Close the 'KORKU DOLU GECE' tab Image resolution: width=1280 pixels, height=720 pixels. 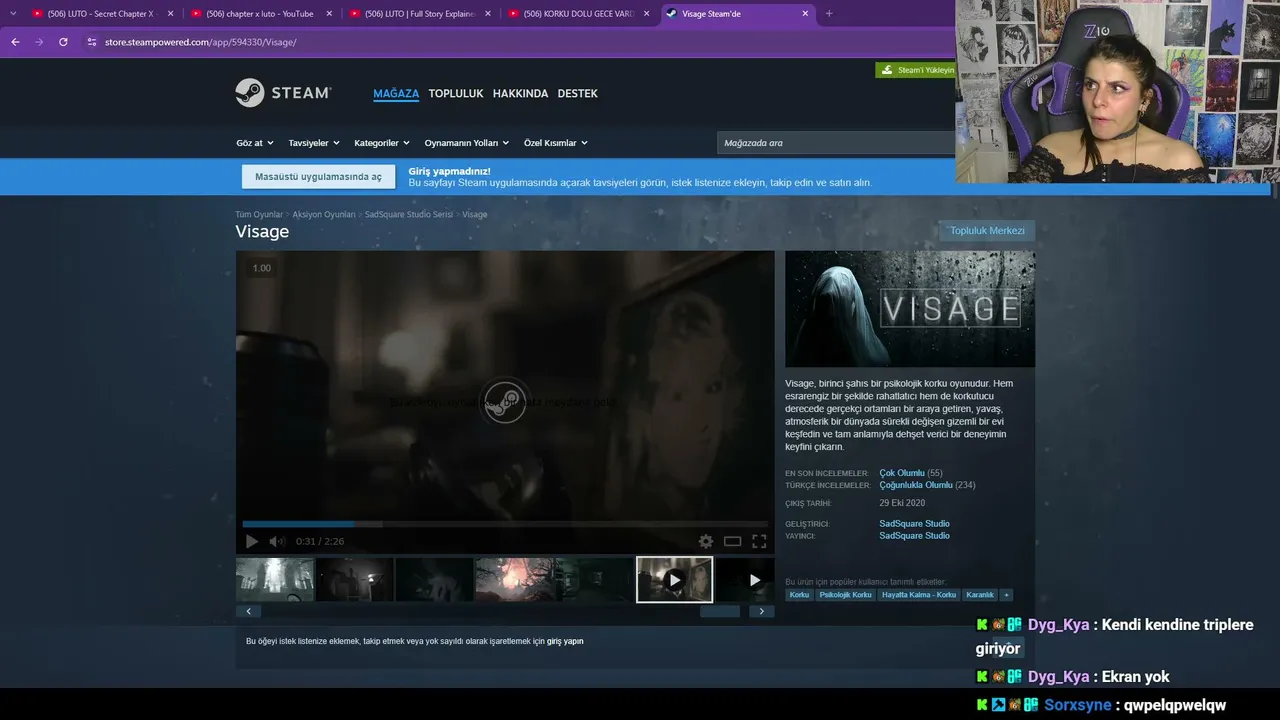click(x=646, y=14)
